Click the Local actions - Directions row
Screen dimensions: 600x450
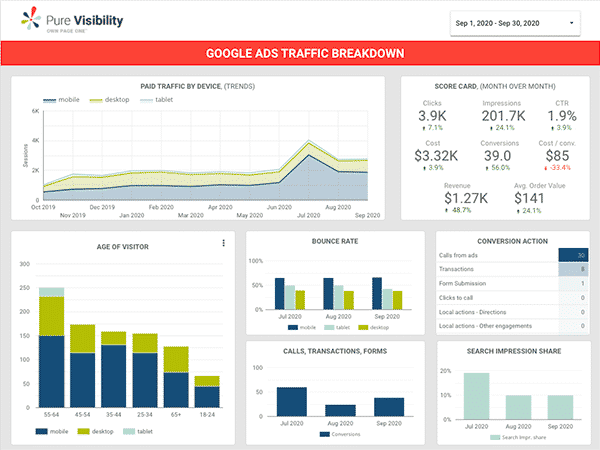click(512, 312)
